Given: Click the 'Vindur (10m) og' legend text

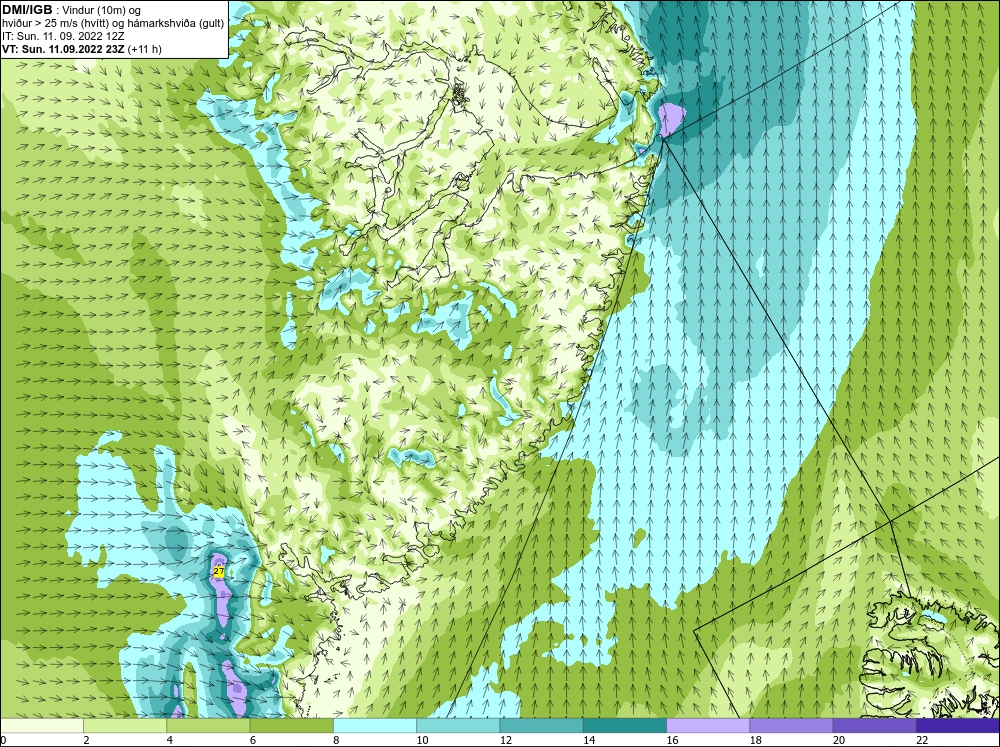Looking at the screenshot, I should (101, 11).
